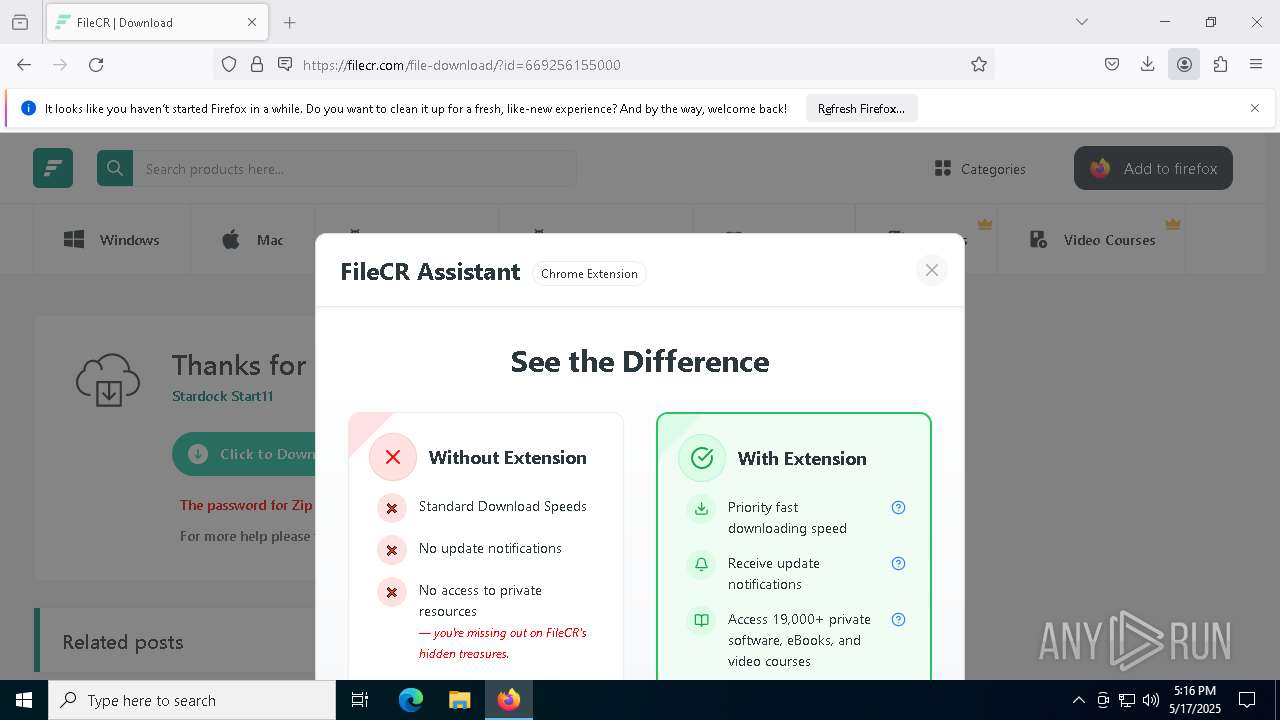The height and width of the screenshot is (720, 1280).
Task: Click the Refresh Firefox... button
Action: click(x=861, y=108)
